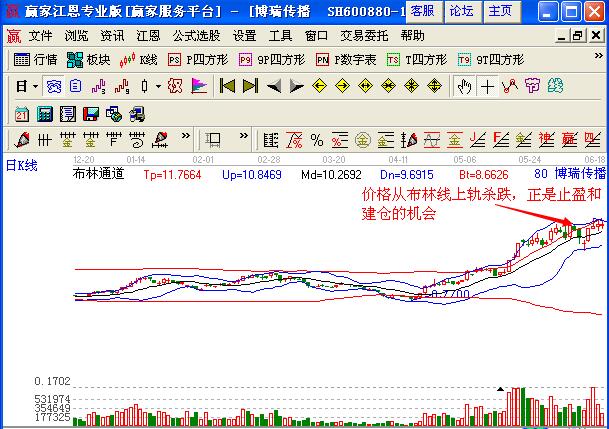The width and height of the screenshot is (609, 429).
Task: Open the 行情 market quotes view
Action: (36, 60)
